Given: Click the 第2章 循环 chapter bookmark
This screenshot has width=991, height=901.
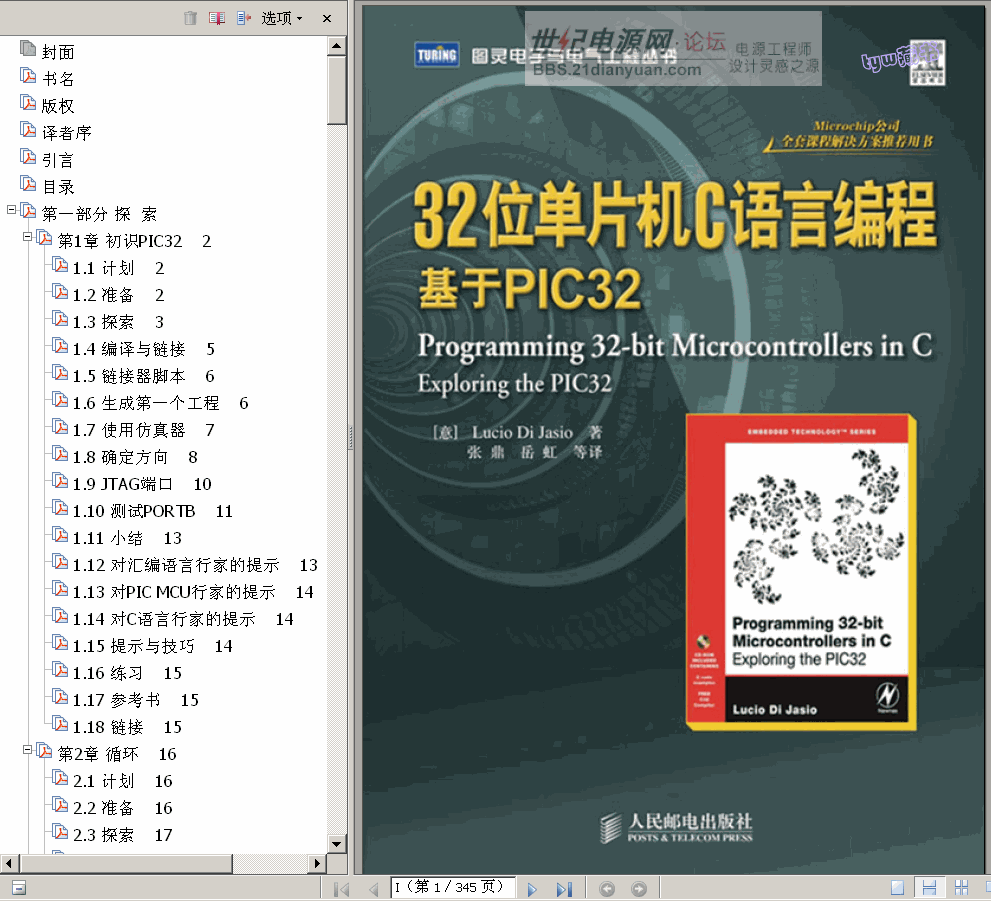Looking at the screenshot, I should [117, 754].
